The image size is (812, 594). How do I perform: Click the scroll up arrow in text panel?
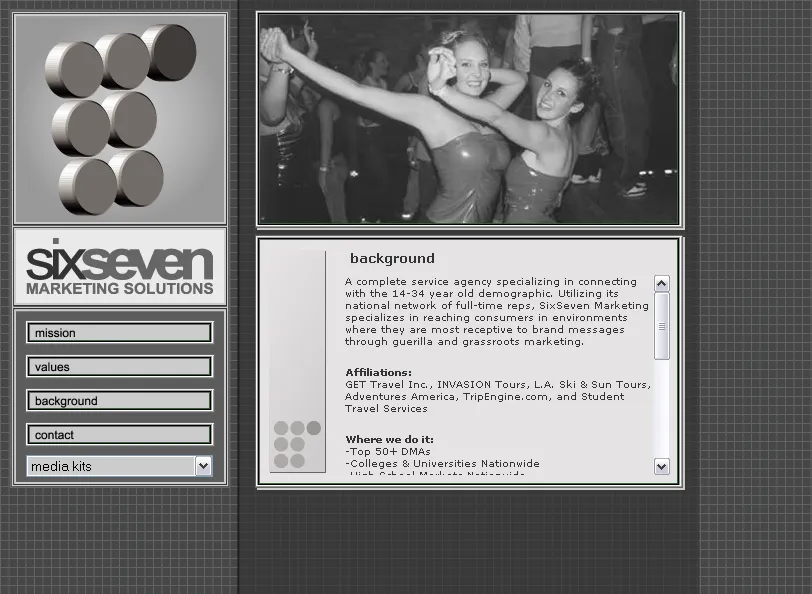pyautogui.click(x=661, y=283)
